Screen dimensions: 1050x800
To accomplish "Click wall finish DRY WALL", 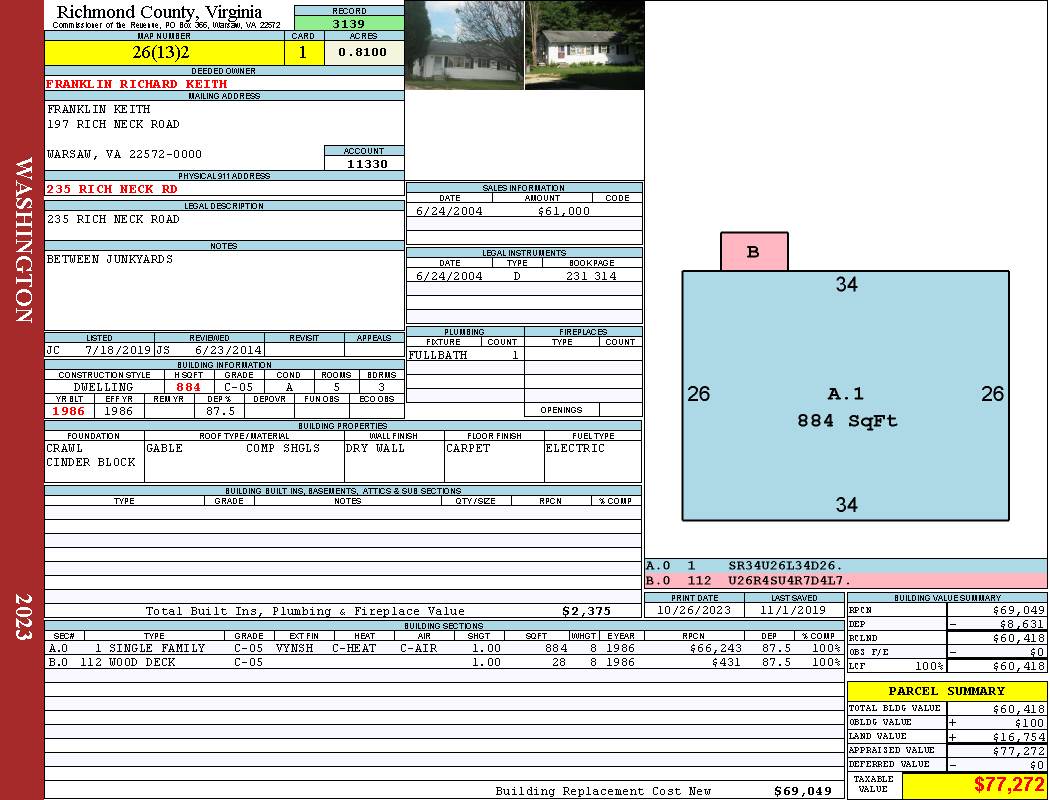I will coord(375,449).
